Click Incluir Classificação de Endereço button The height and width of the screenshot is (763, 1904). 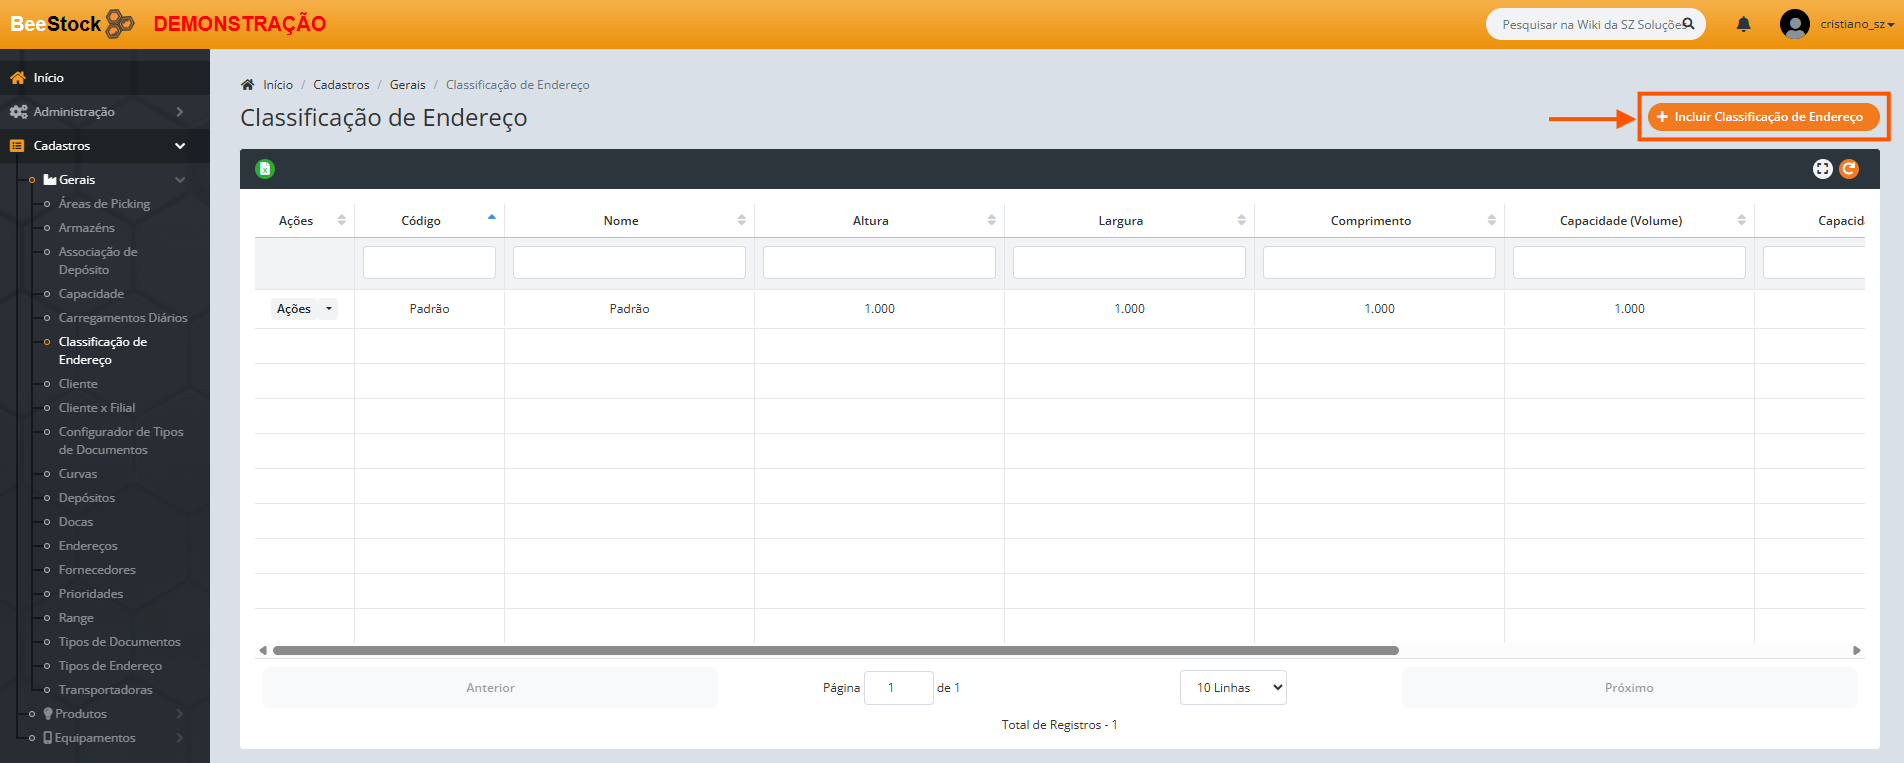(1763, 117)
